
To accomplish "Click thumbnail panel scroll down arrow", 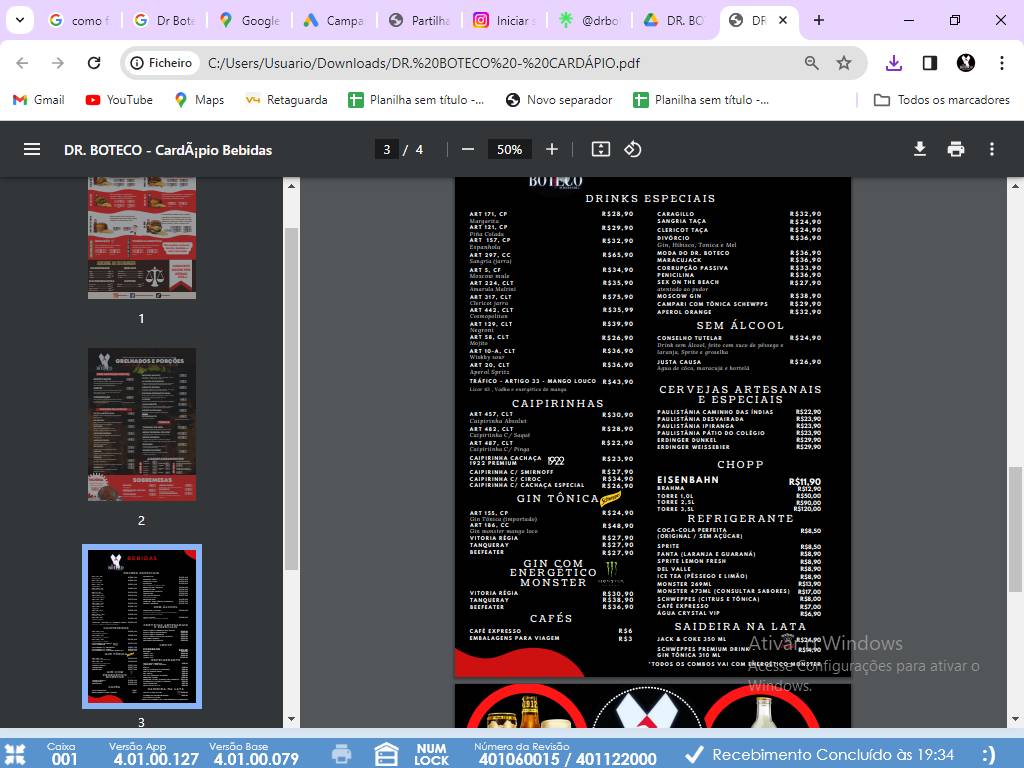I will [x=291, y=720].
